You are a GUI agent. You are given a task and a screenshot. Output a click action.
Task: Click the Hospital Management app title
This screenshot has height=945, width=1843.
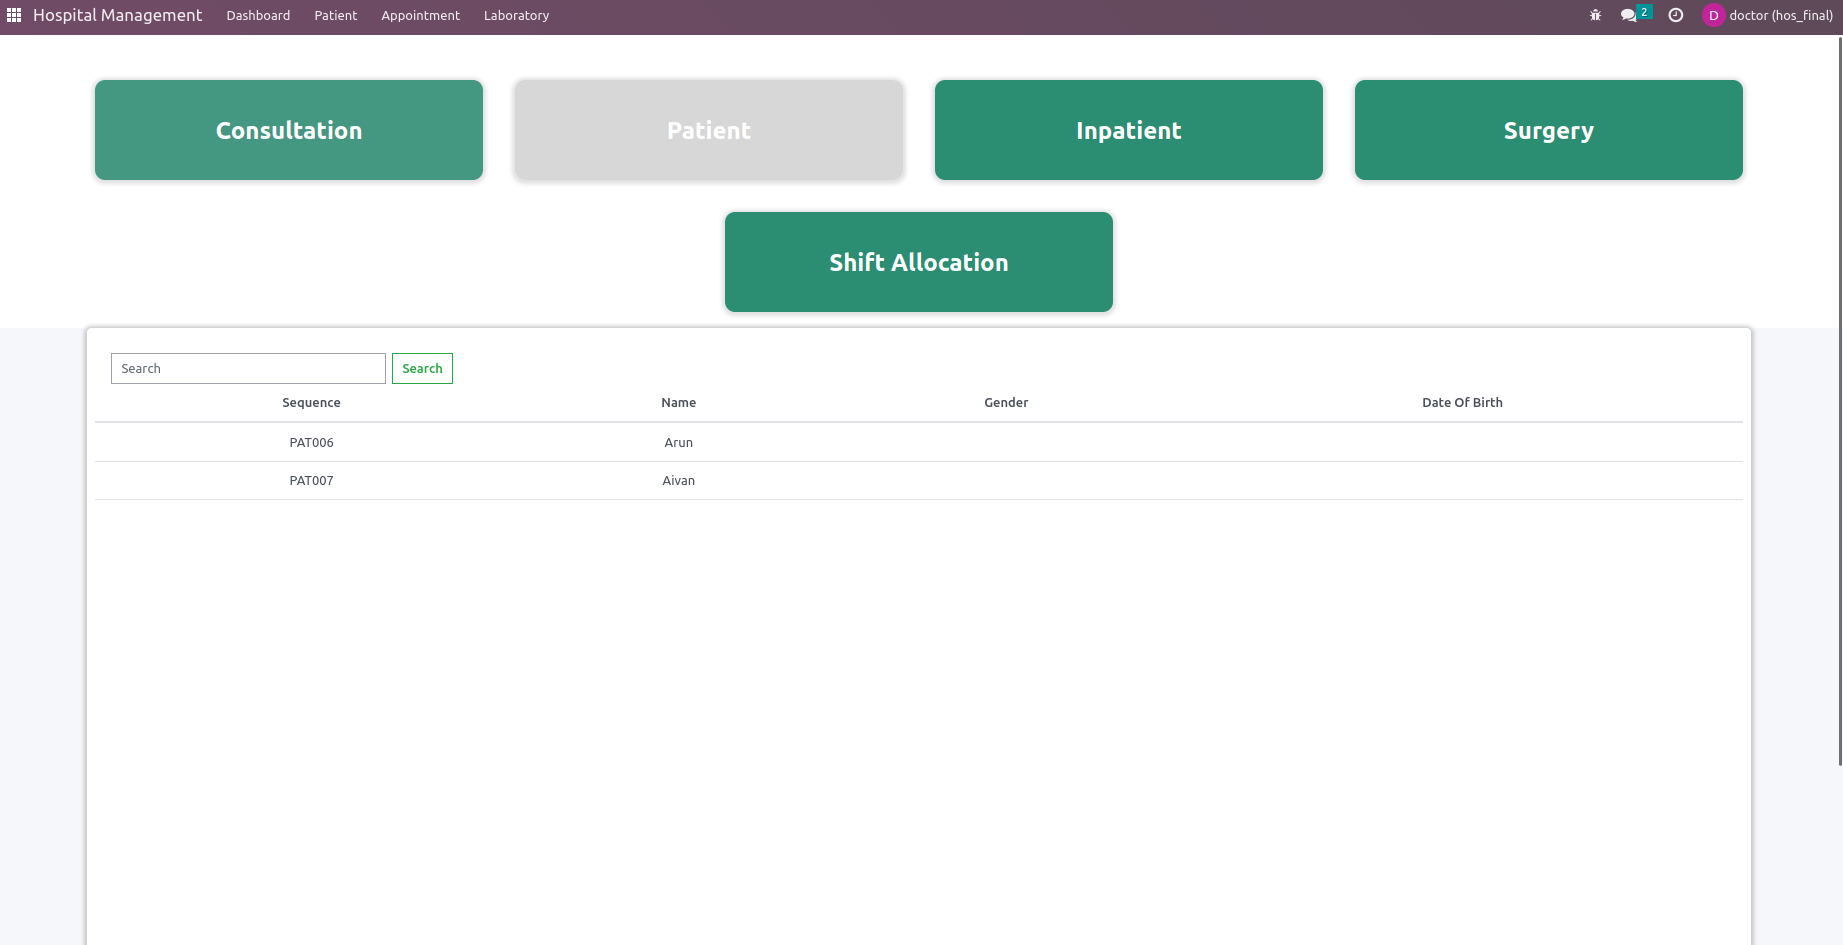[x=117, y=15]
